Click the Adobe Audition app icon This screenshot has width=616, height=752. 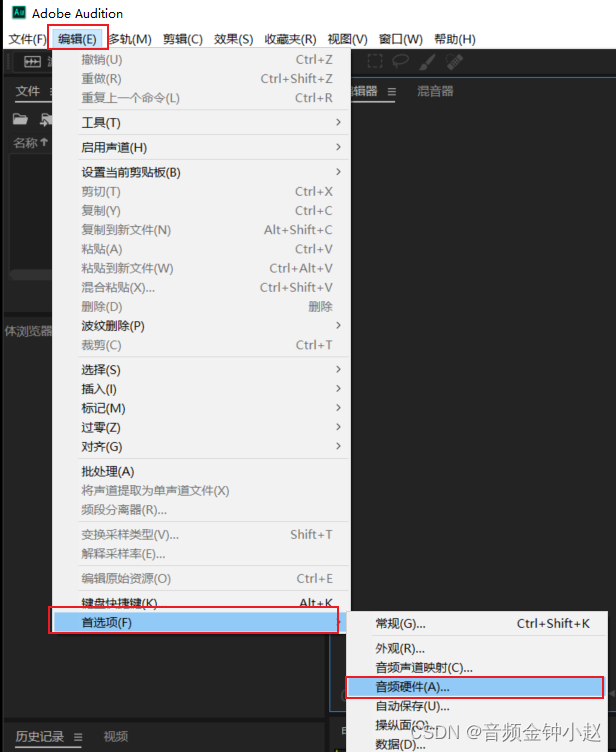pos(19,12)
